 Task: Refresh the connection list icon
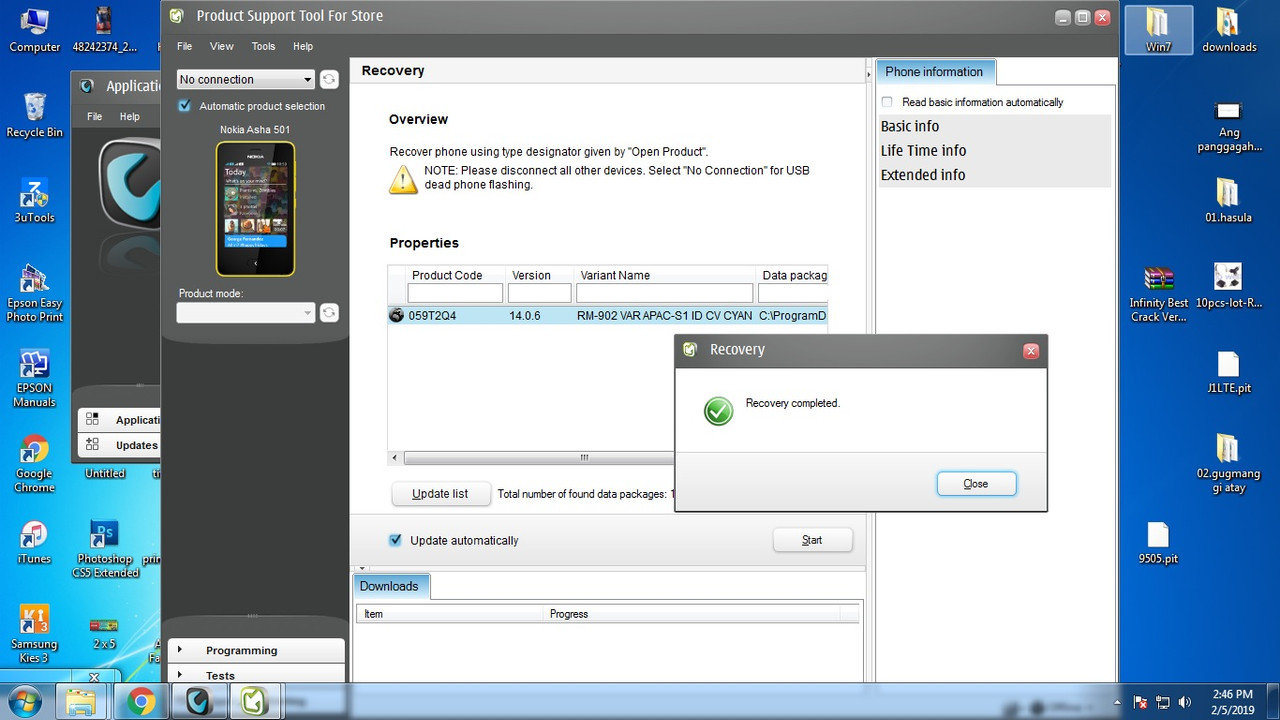click(329, 79)
